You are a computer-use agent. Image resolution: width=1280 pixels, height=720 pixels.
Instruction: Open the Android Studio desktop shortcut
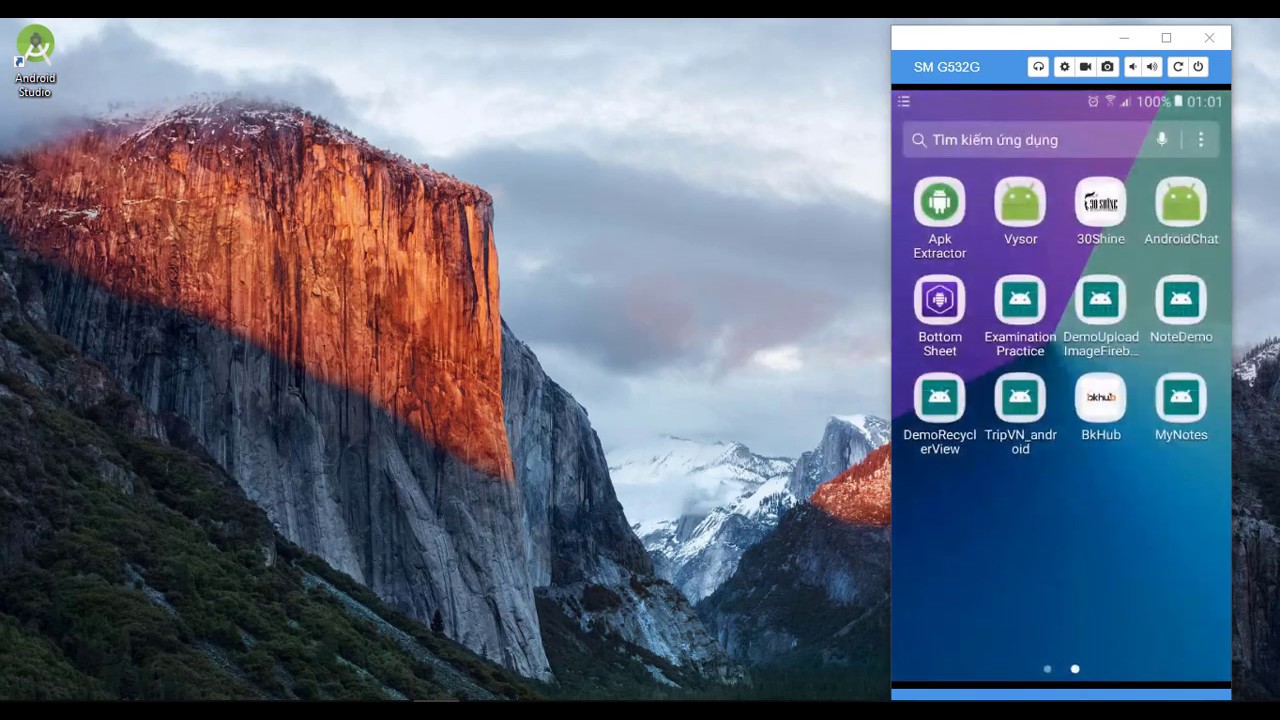(x=35, y=61)
